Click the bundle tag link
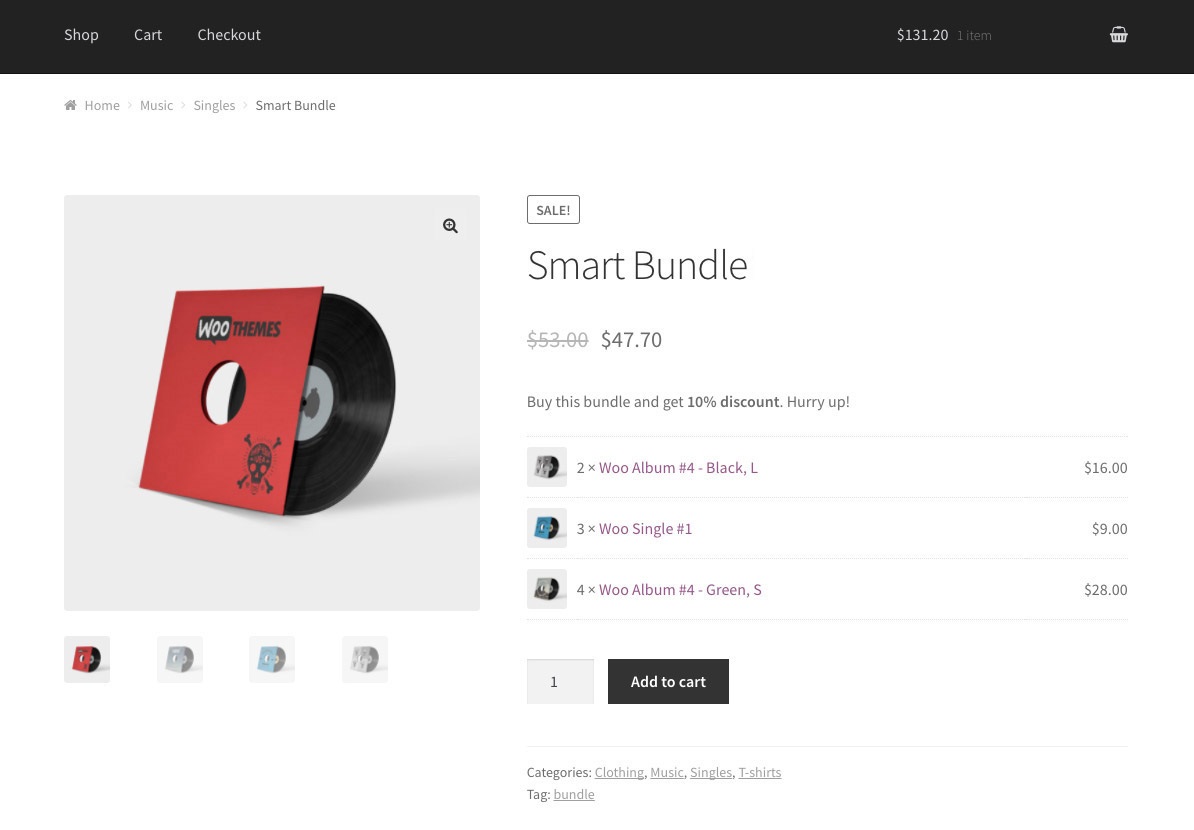The height and width of the screenshot is (830, 1194). point(574,794)
